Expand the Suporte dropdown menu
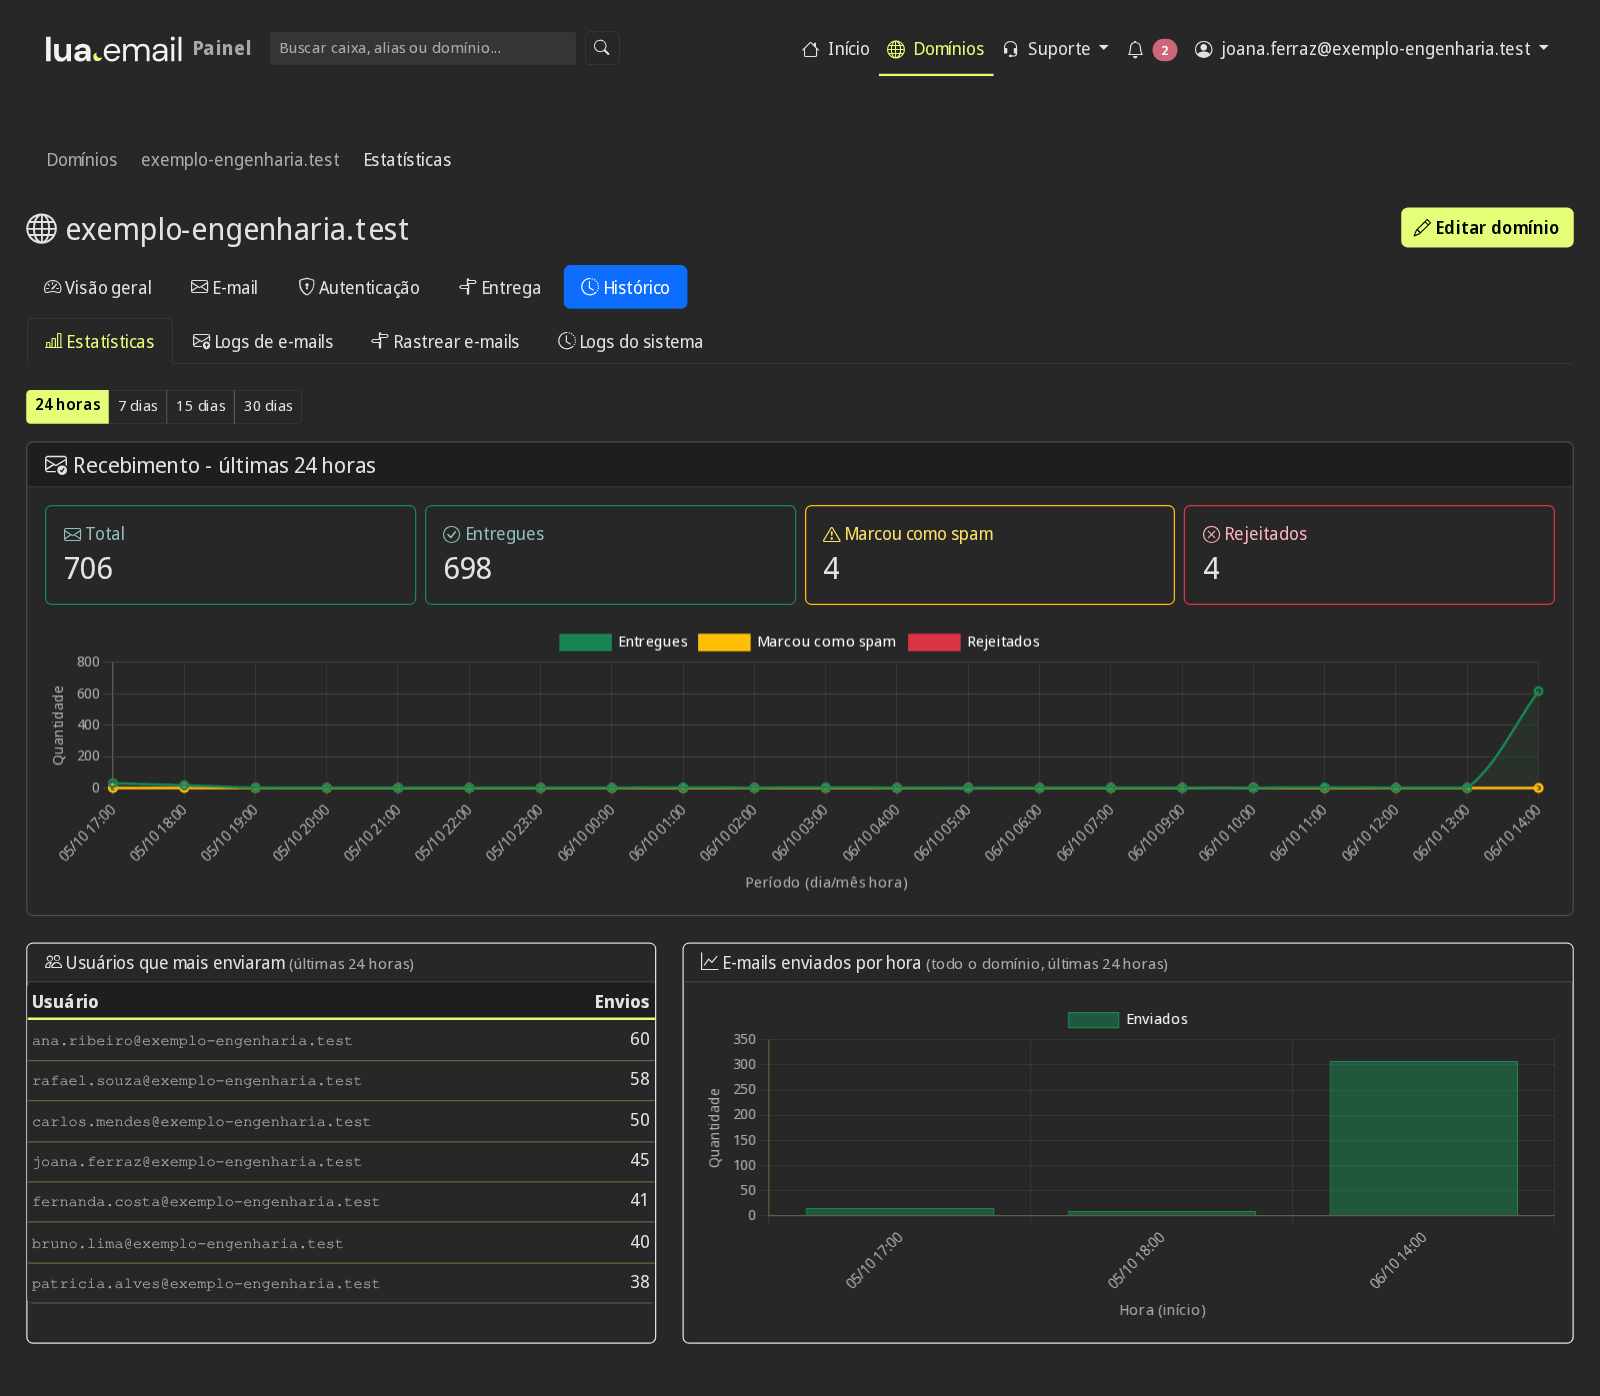The width and height of the screenshot is (1600, 1396). point(1056,49)
